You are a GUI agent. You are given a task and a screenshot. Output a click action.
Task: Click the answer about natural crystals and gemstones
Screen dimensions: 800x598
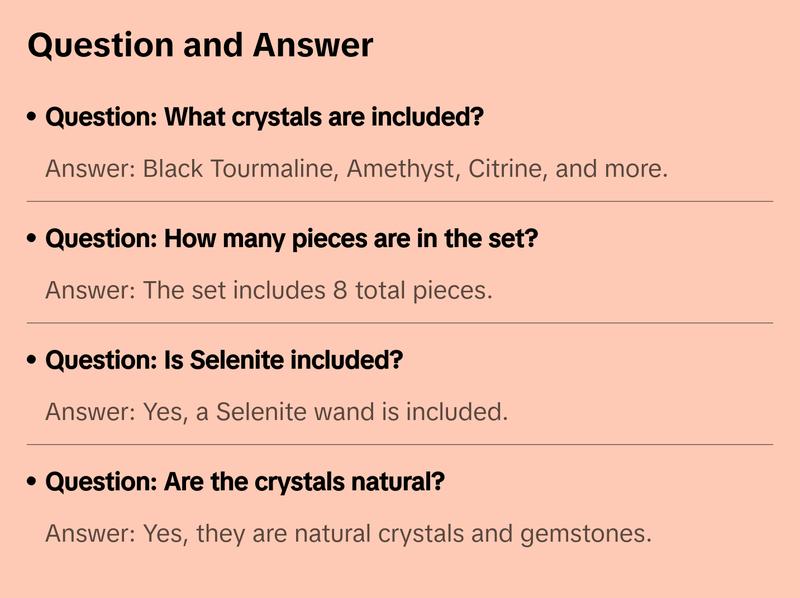348,534
